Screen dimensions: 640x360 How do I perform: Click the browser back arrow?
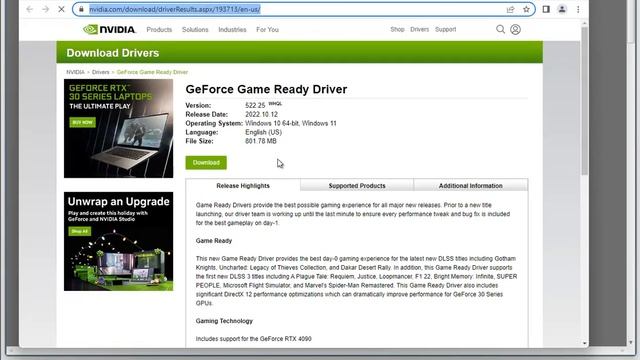coord(29,9)
